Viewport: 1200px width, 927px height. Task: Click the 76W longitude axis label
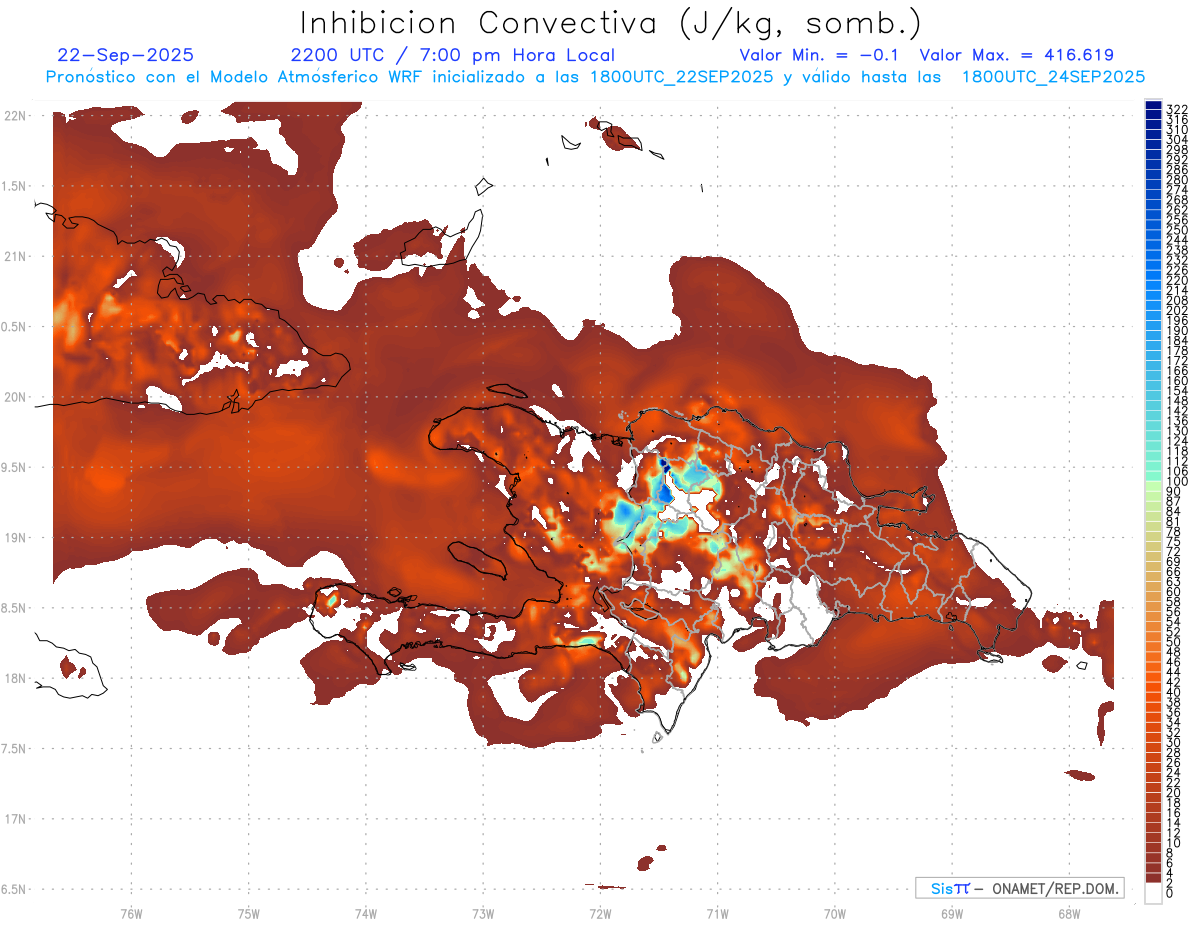131,912
